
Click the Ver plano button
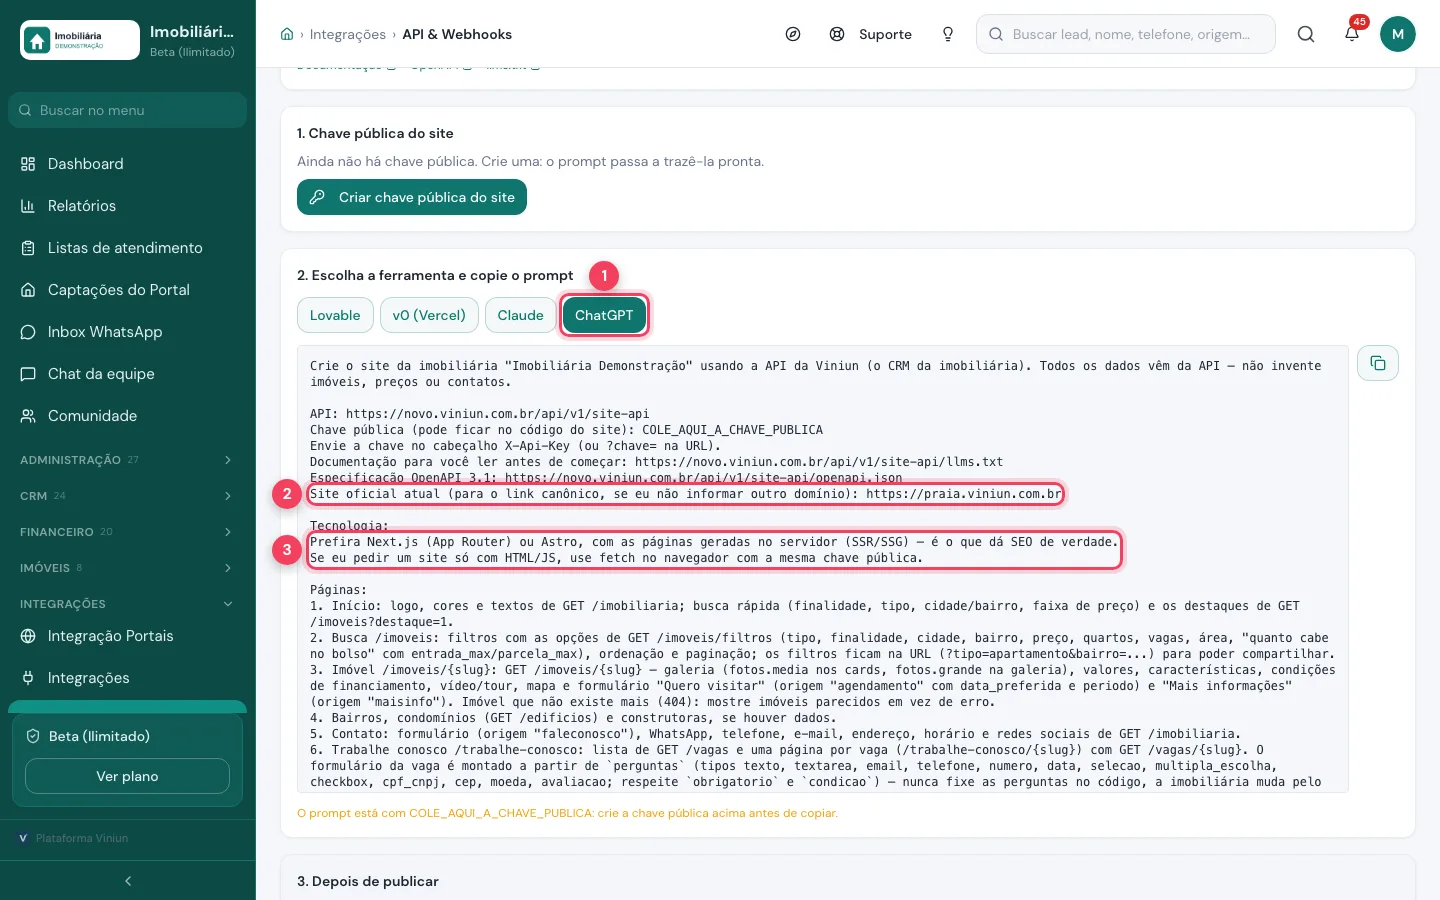coord(127,776)
